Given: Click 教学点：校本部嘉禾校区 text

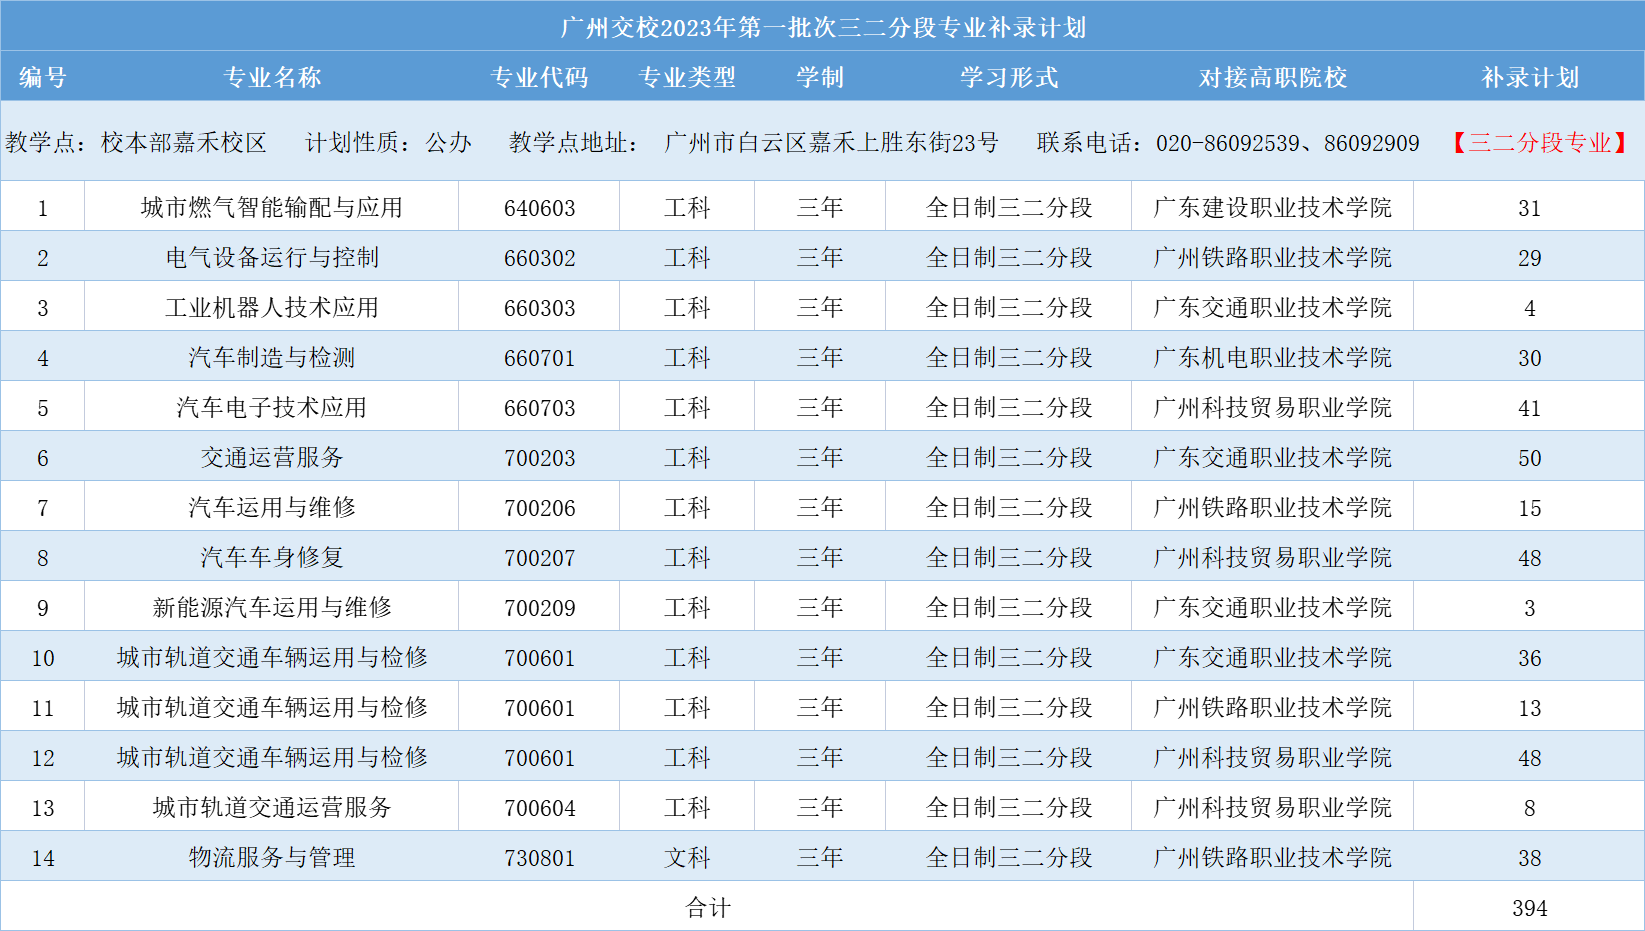Looking at the screenshot, I should (x=136, y=142).
